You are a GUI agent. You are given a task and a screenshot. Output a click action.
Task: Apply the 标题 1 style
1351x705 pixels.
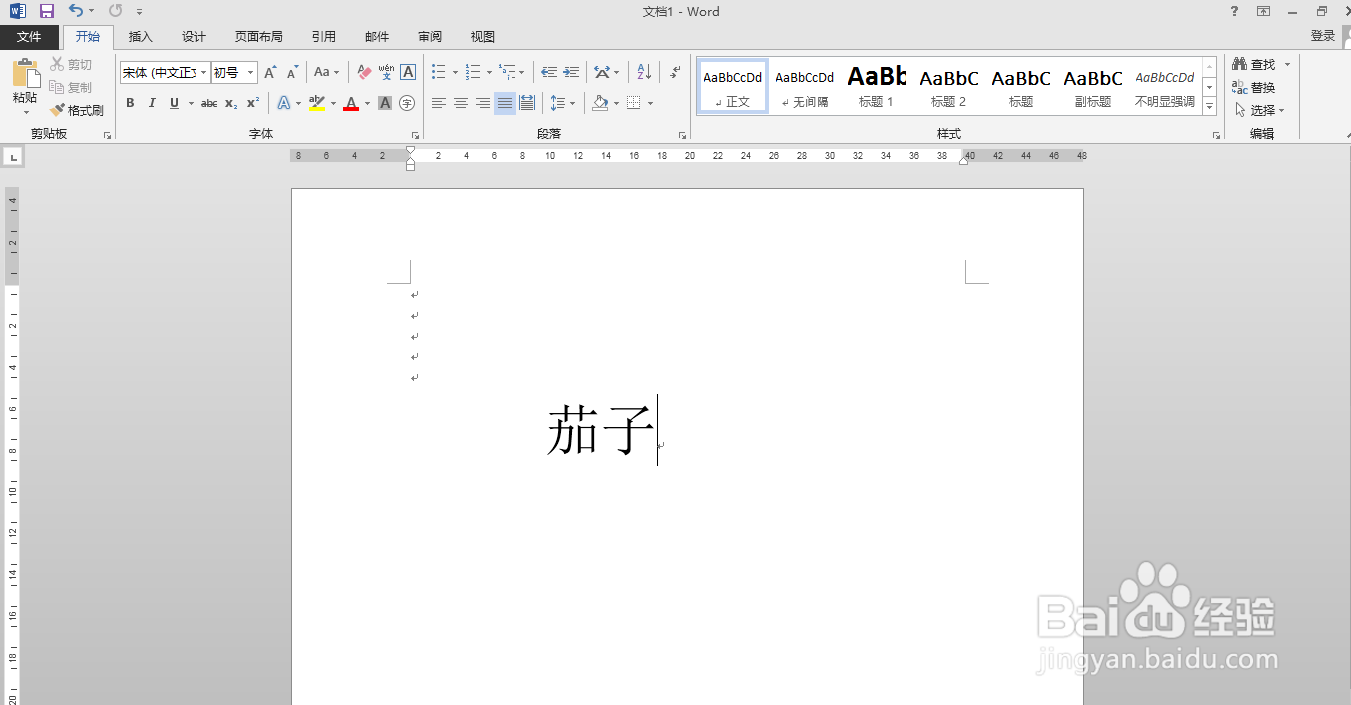(877, 86)
